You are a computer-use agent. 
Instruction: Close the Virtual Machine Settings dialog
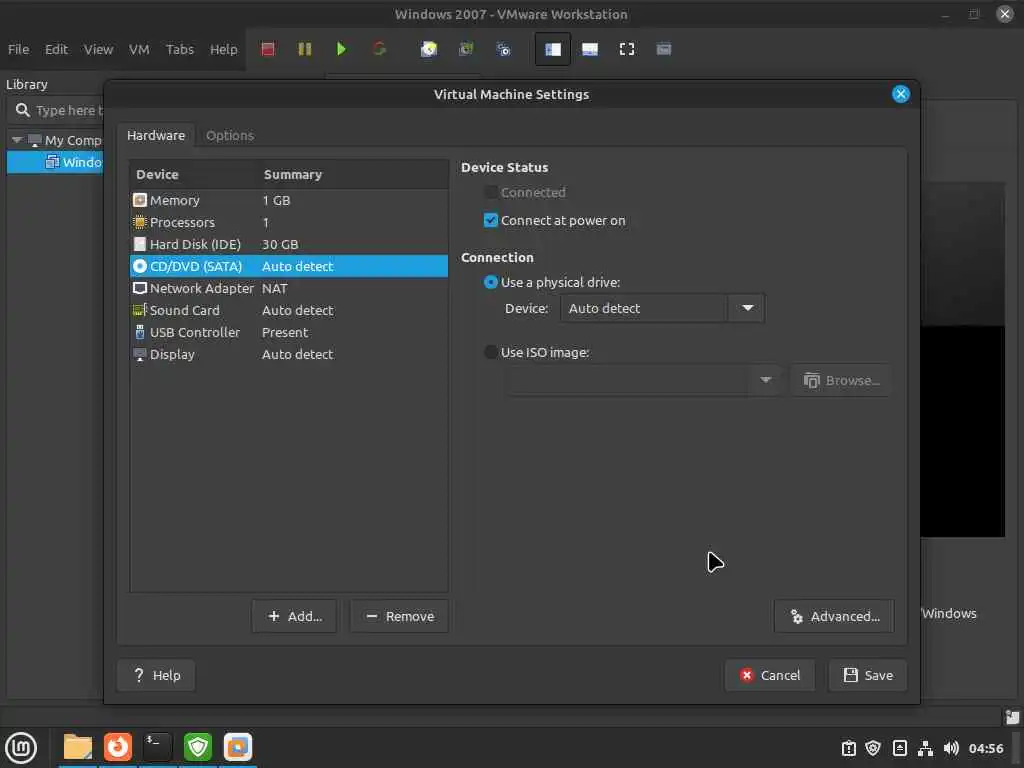tap(901, 94)
